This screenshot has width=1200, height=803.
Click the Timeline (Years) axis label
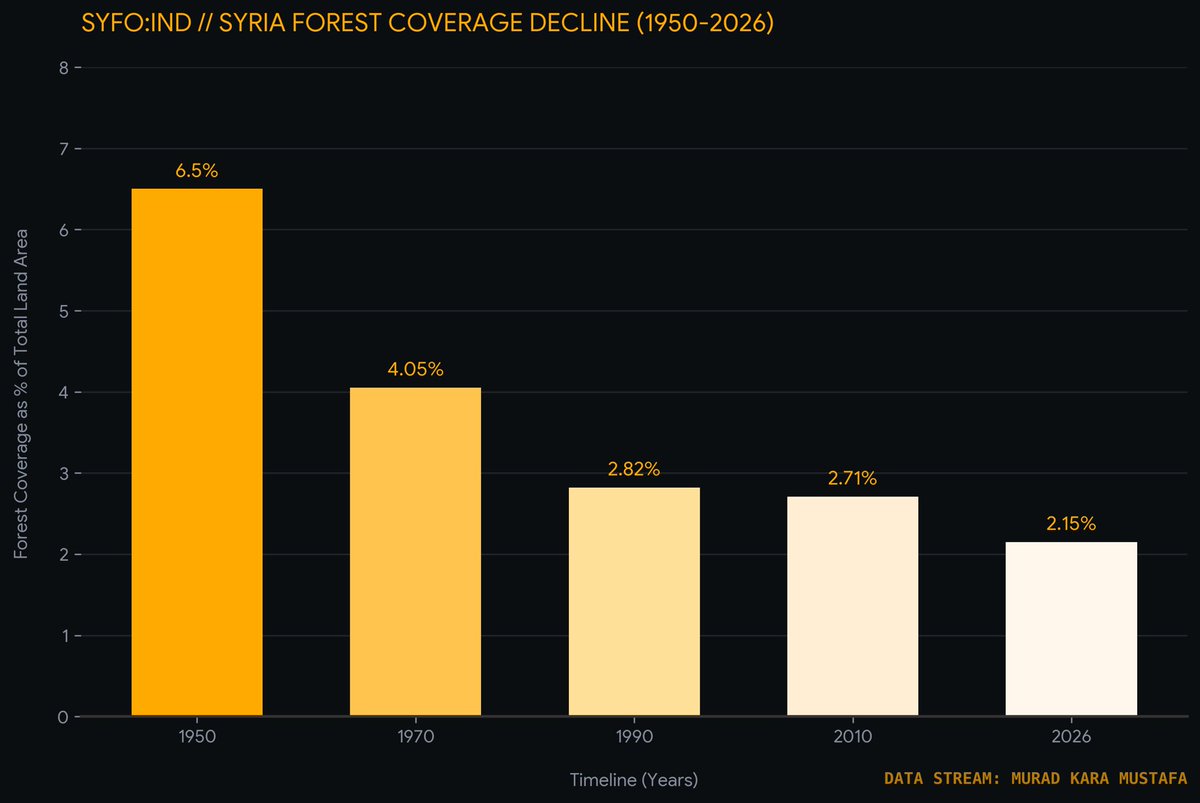pos(634,780)
